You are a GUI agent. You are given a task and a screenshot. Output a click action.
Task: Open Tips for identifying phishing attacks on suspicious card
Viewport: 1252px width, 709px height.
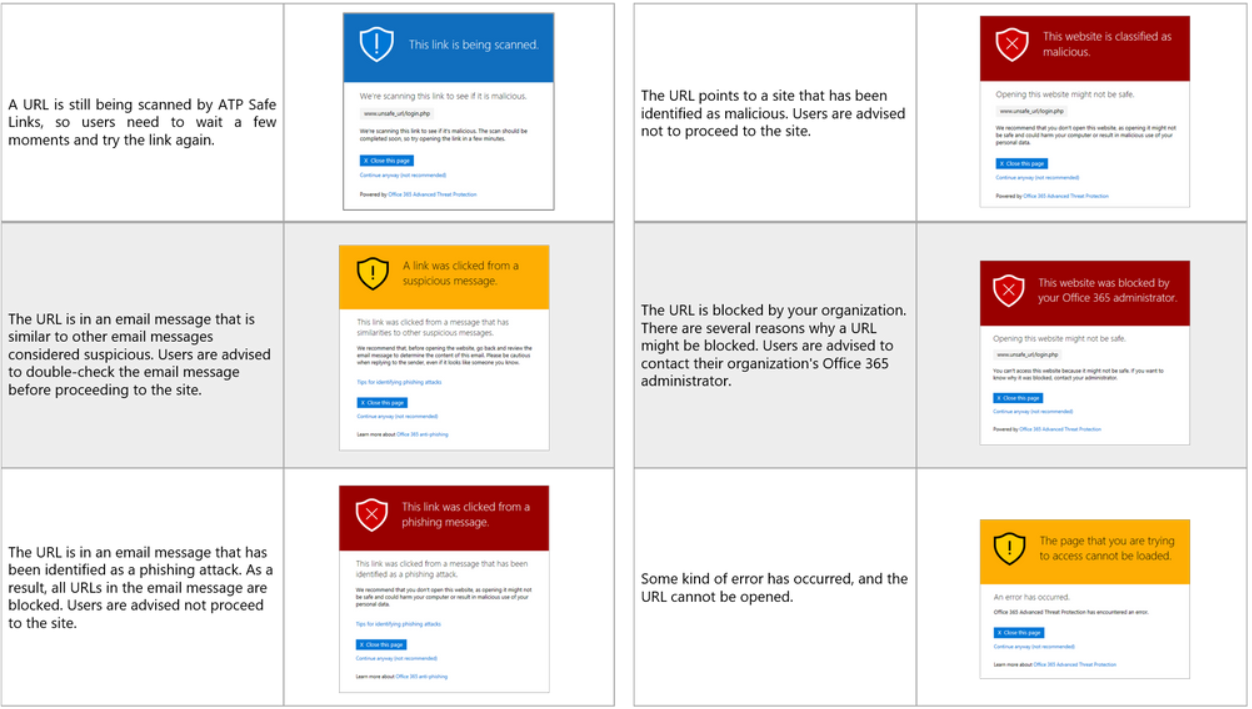tap(399, 382)
